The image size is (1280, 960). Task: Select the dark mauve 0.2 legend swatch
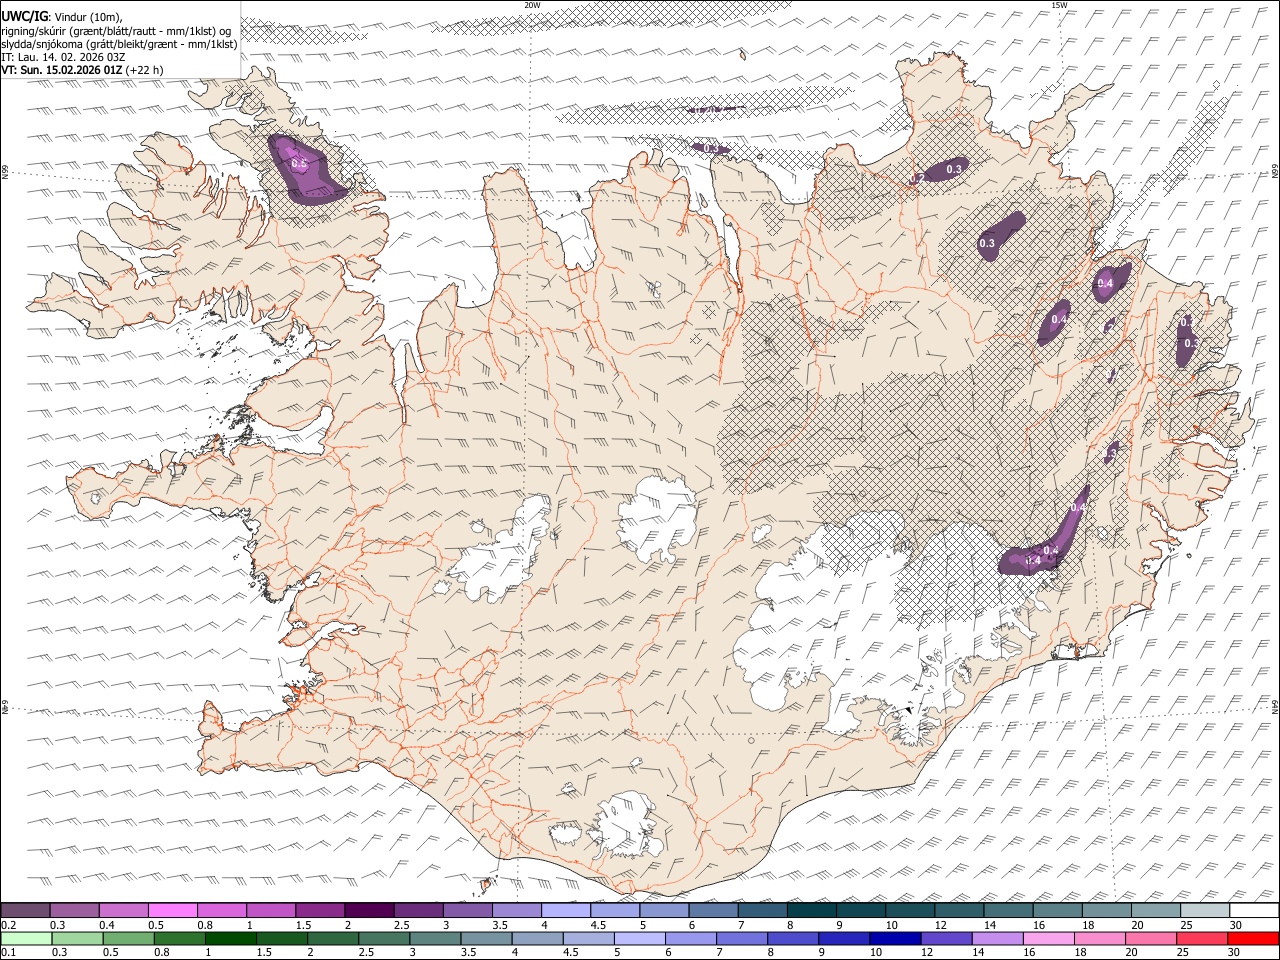point(26,910)
